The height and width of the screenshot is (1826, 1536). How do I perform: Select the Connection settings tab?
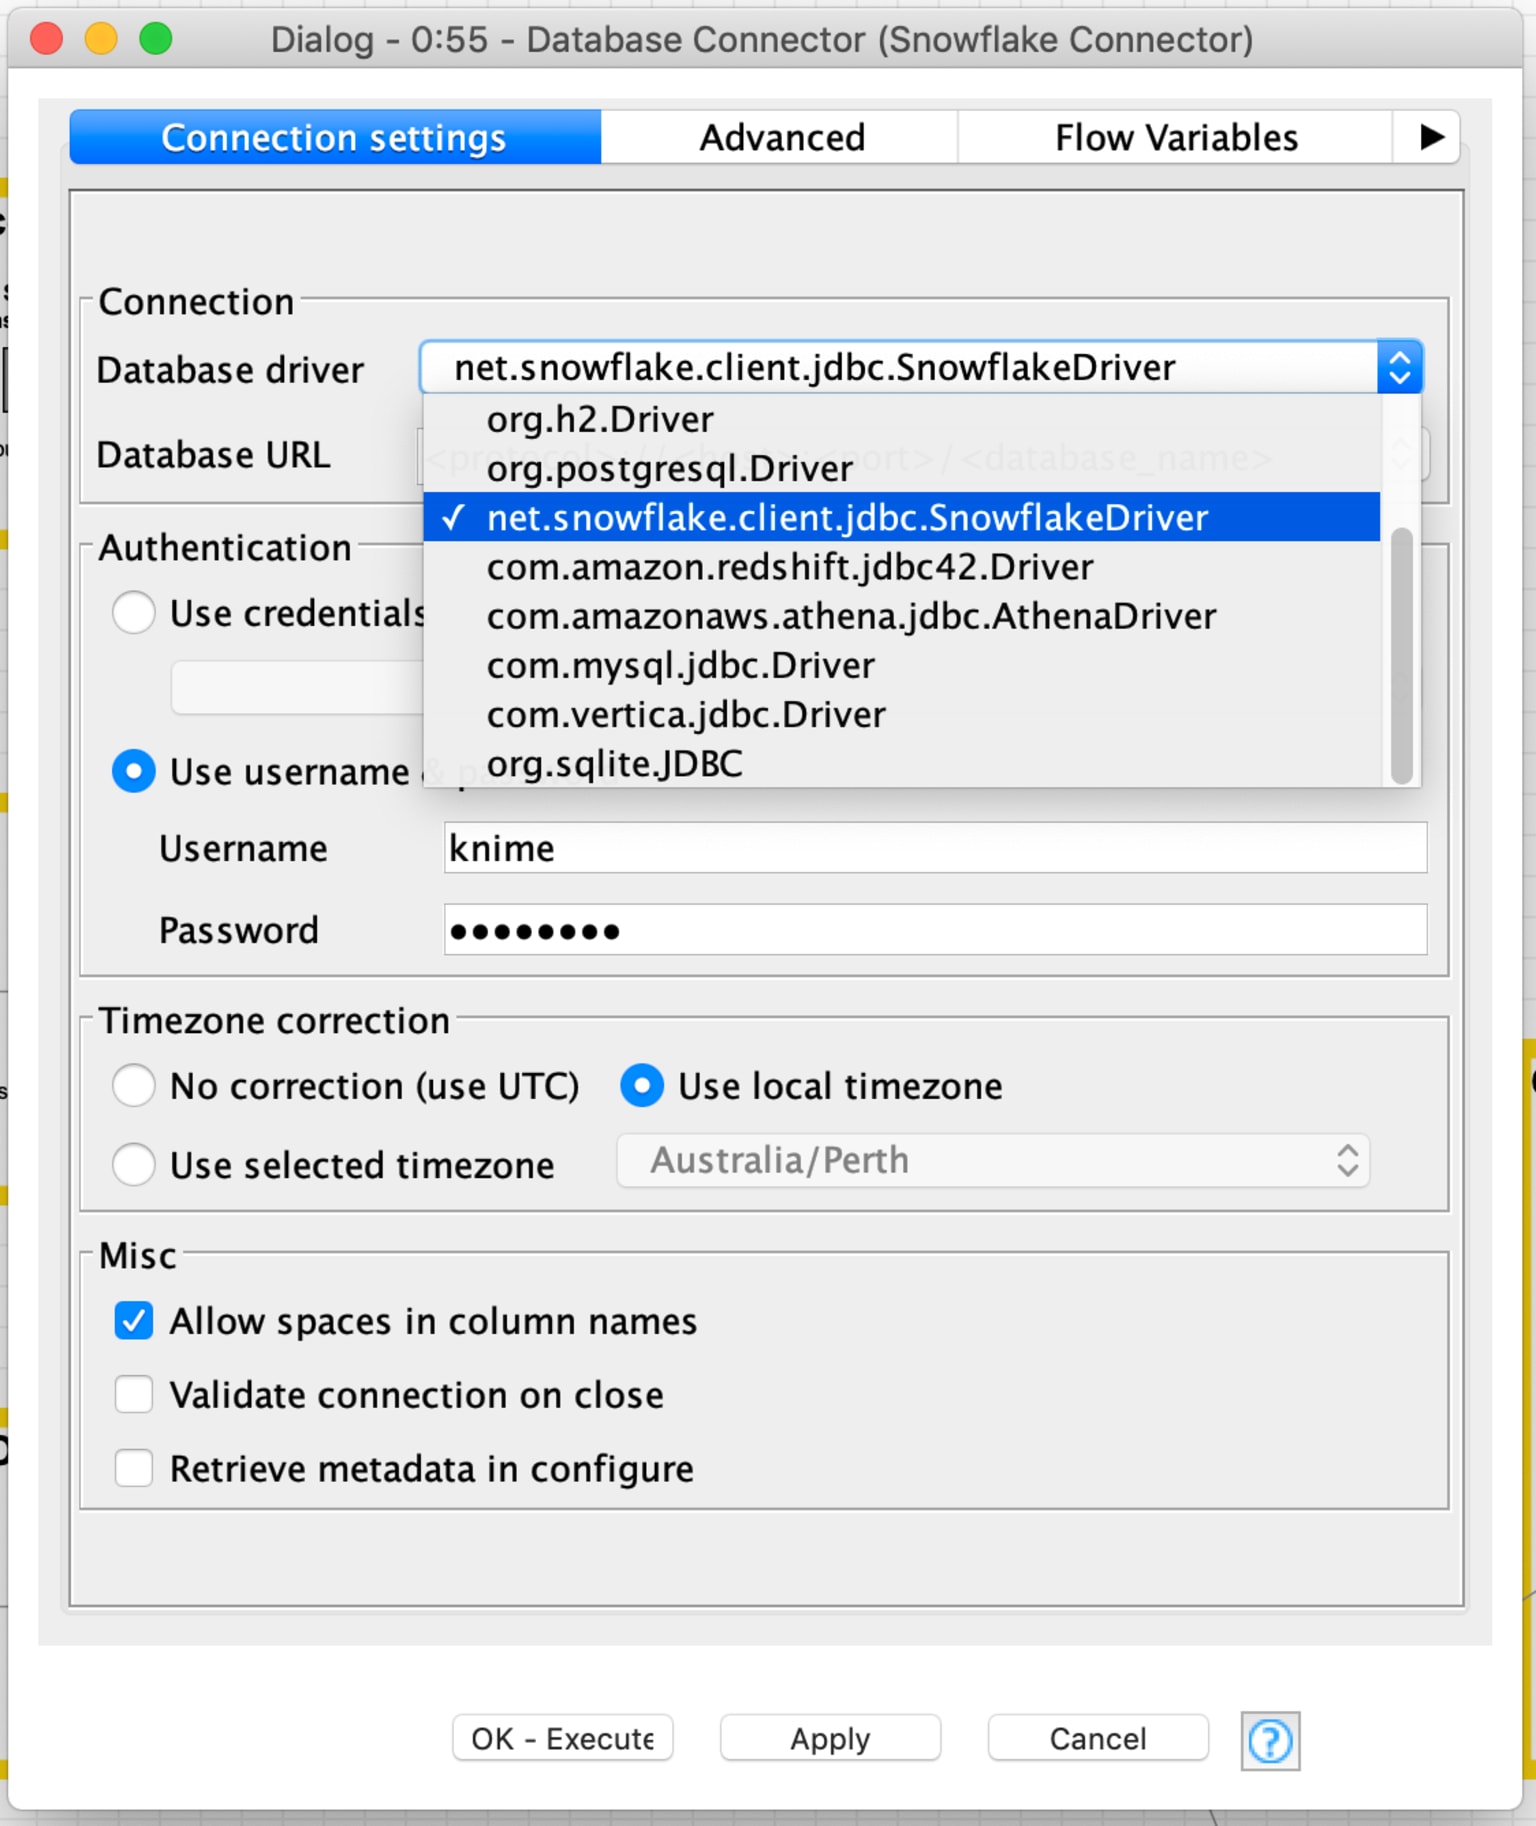pos(334,137)
